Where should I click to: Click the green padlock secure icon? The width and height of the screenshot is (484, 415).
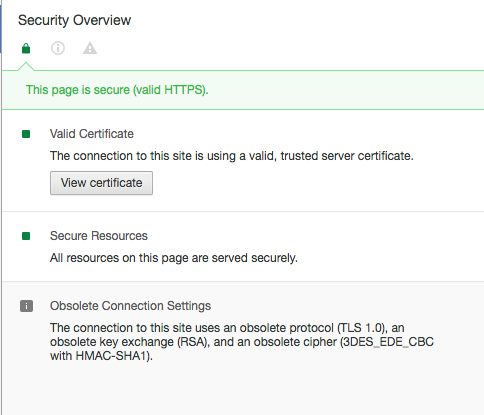tap(26, 48)
